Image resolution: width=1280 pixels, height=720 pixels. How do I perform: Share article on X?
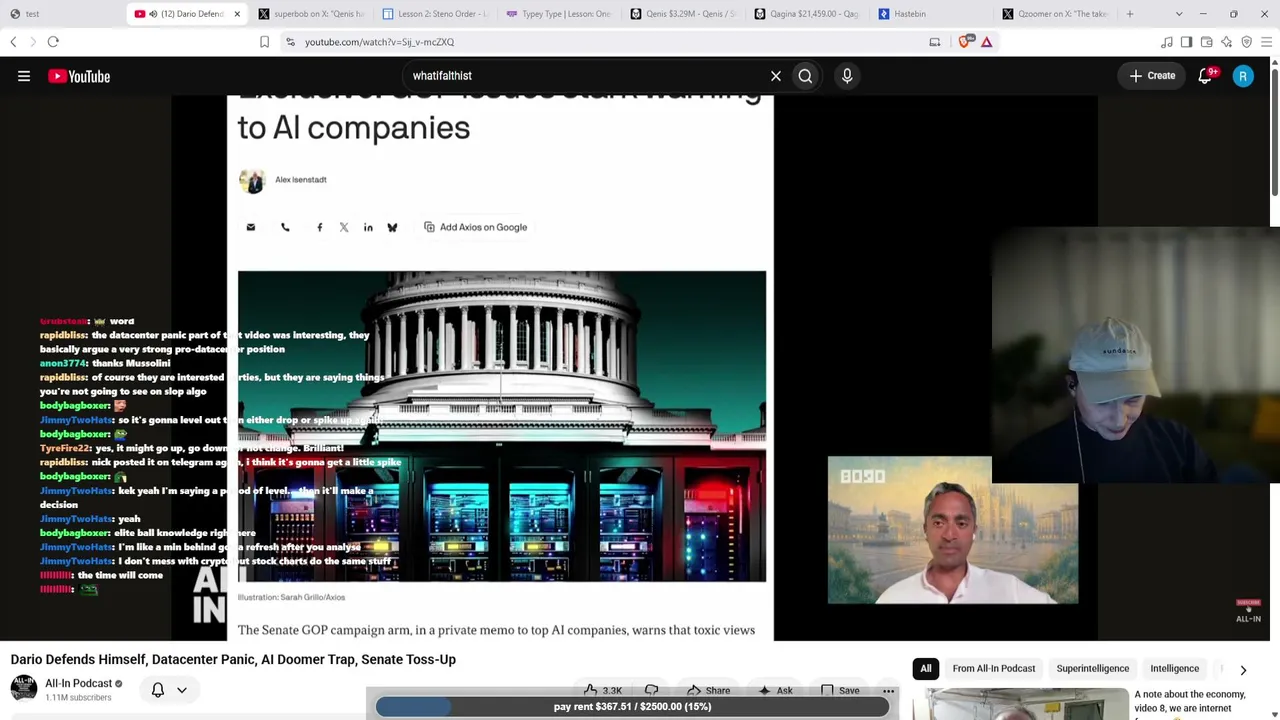click(344, 227)
